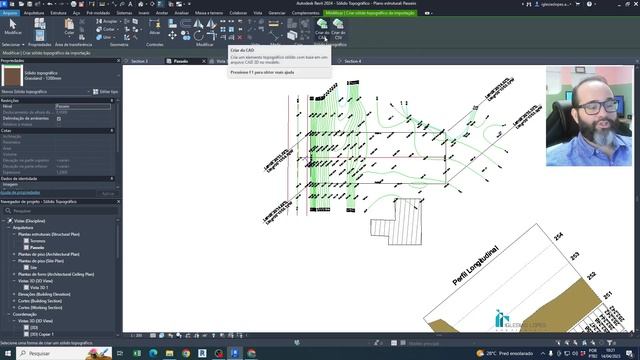Viewport: 640px width, 360px height.
Task: Switch to the Section 3 view tab
Action: pos(139,61)
